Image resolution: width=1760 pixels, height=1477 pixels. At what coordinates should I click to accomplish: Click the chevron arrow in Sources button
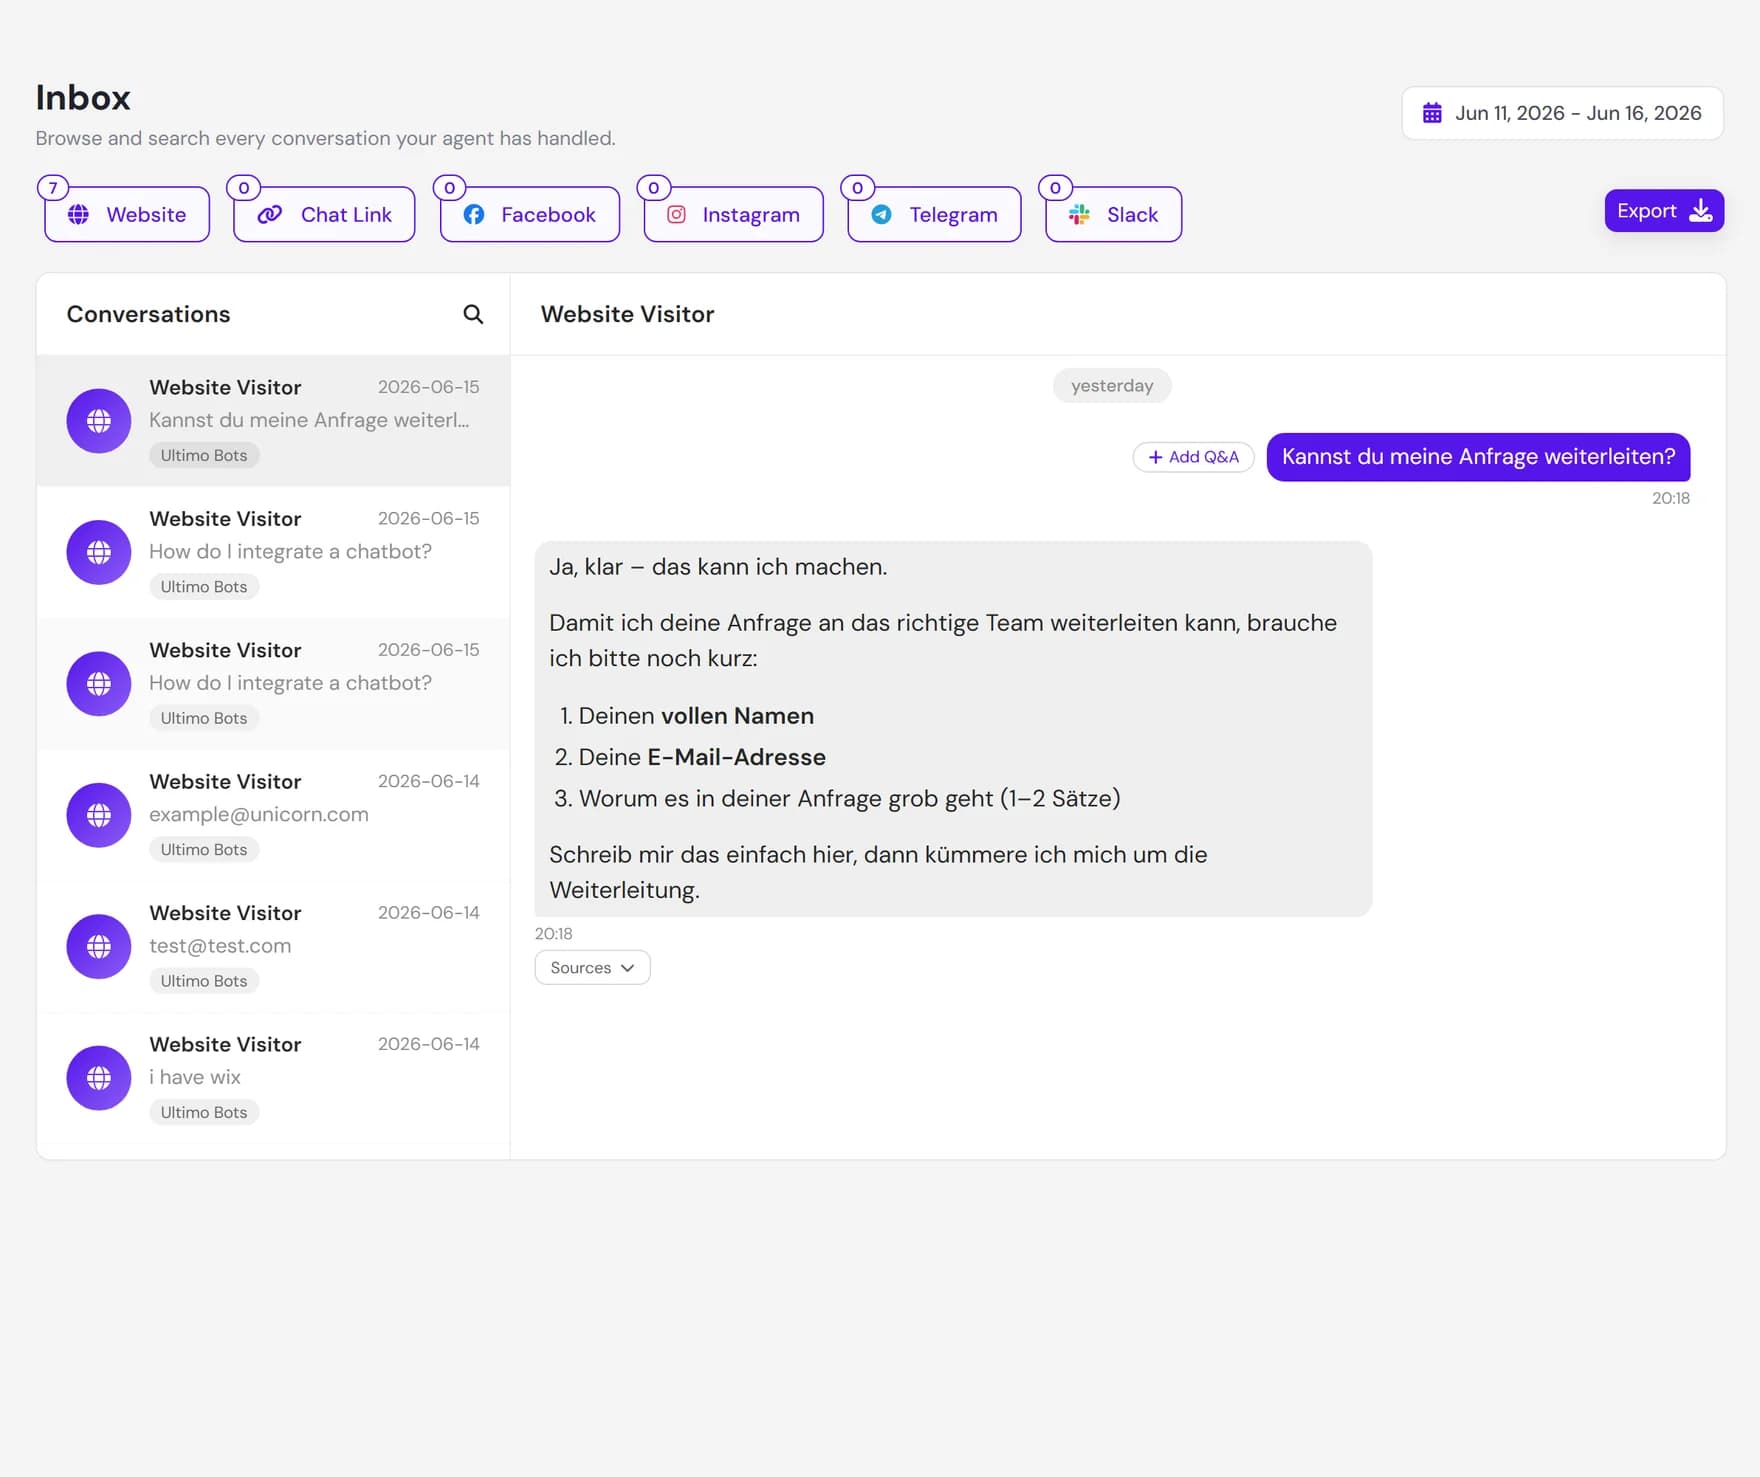click(x=627, y=968)
